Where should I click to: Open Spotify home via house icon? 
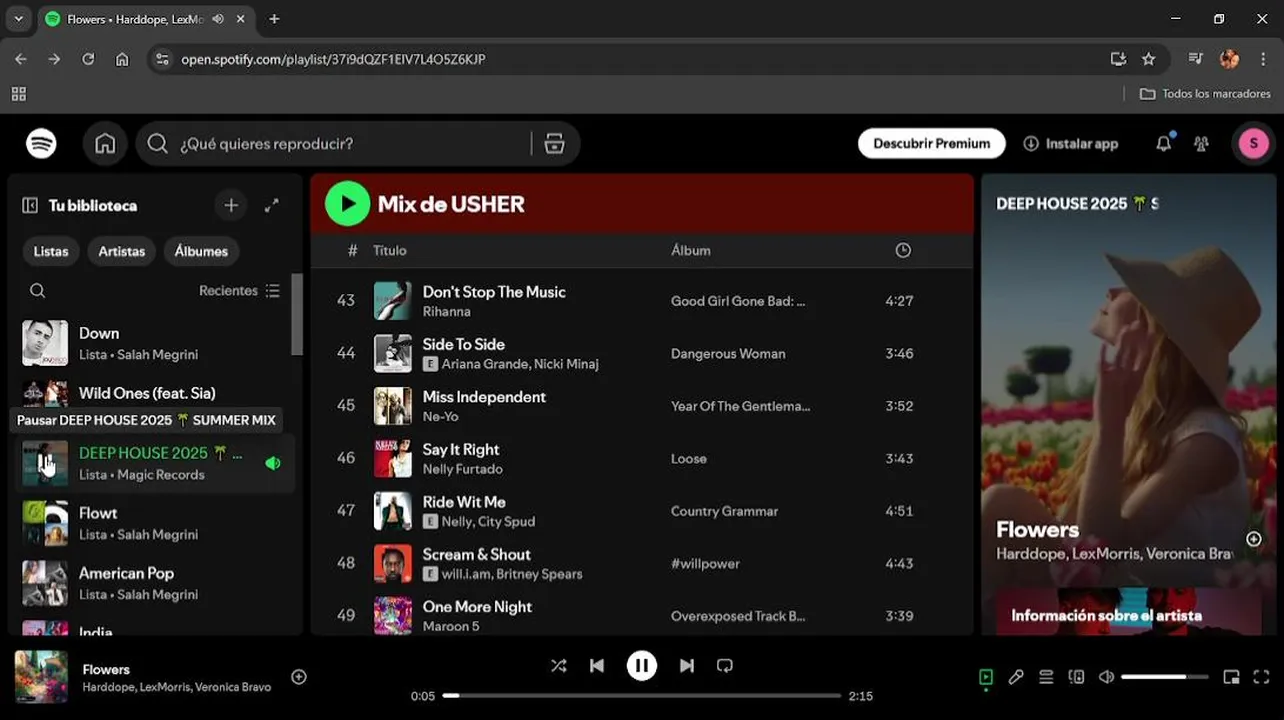tap(105, 144)
